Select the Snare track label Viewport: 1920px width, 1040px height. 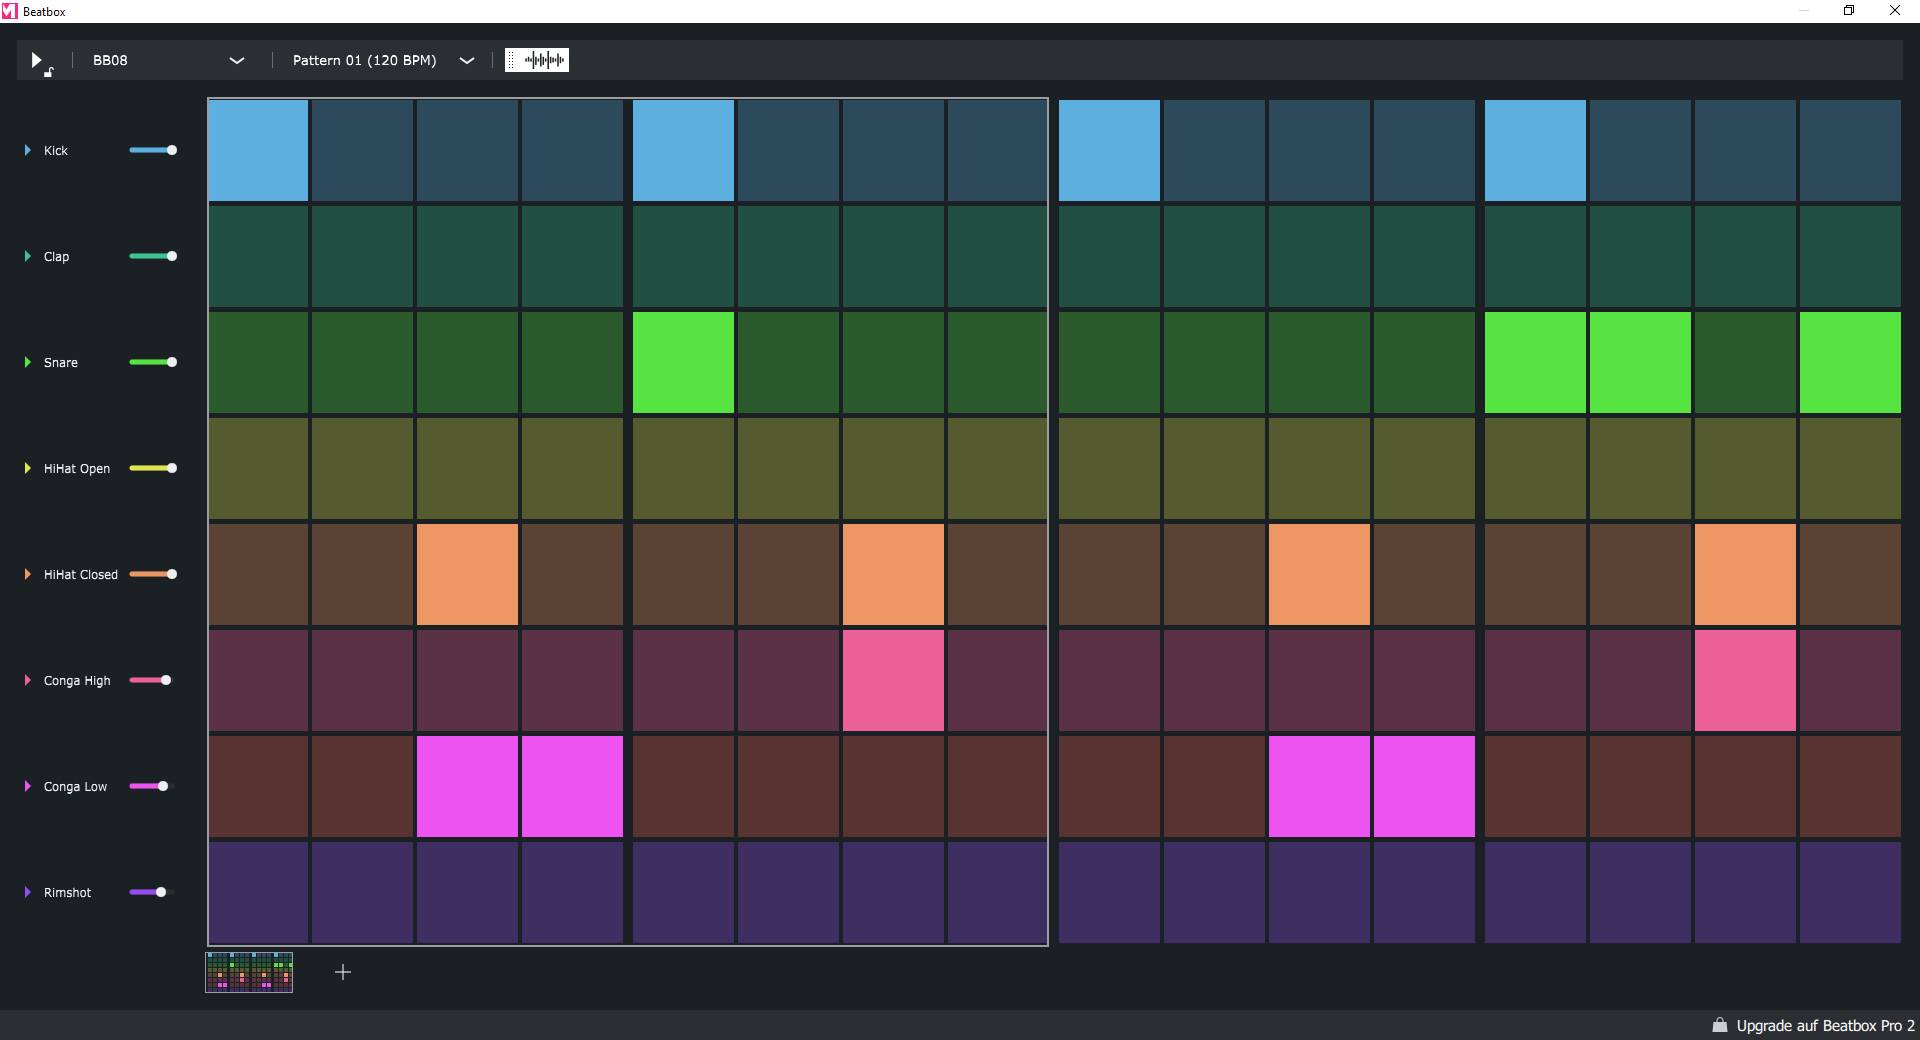click(x=60, y=362)
